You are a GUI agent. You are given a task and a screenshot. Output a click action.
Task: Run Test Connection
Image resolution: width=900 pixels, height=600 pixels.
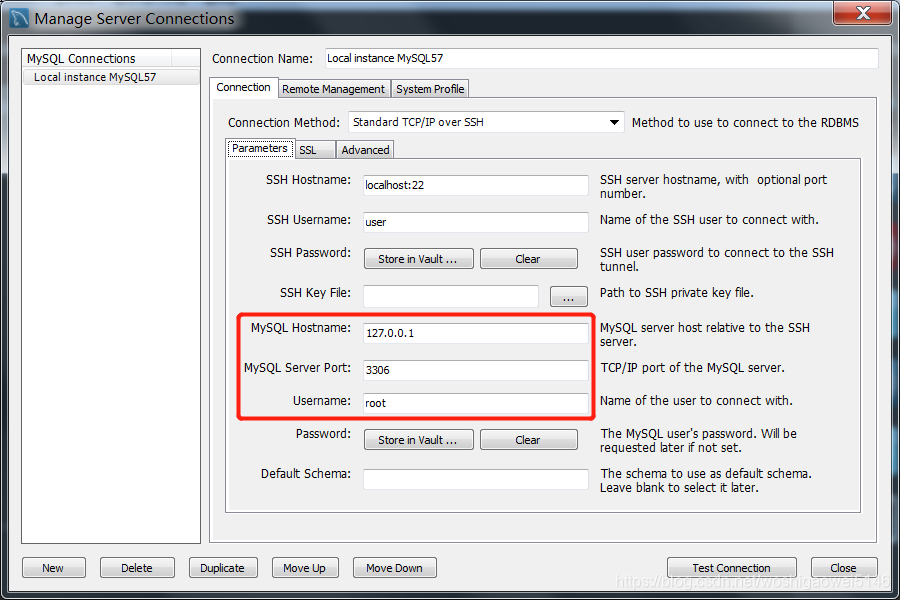[x=731, y=567]
